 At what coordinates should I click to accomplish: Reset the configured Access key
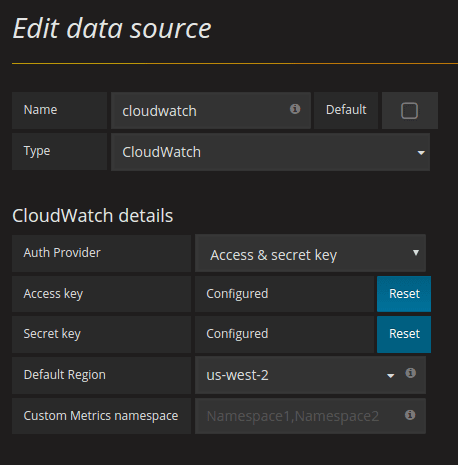[x=404, y=294]
